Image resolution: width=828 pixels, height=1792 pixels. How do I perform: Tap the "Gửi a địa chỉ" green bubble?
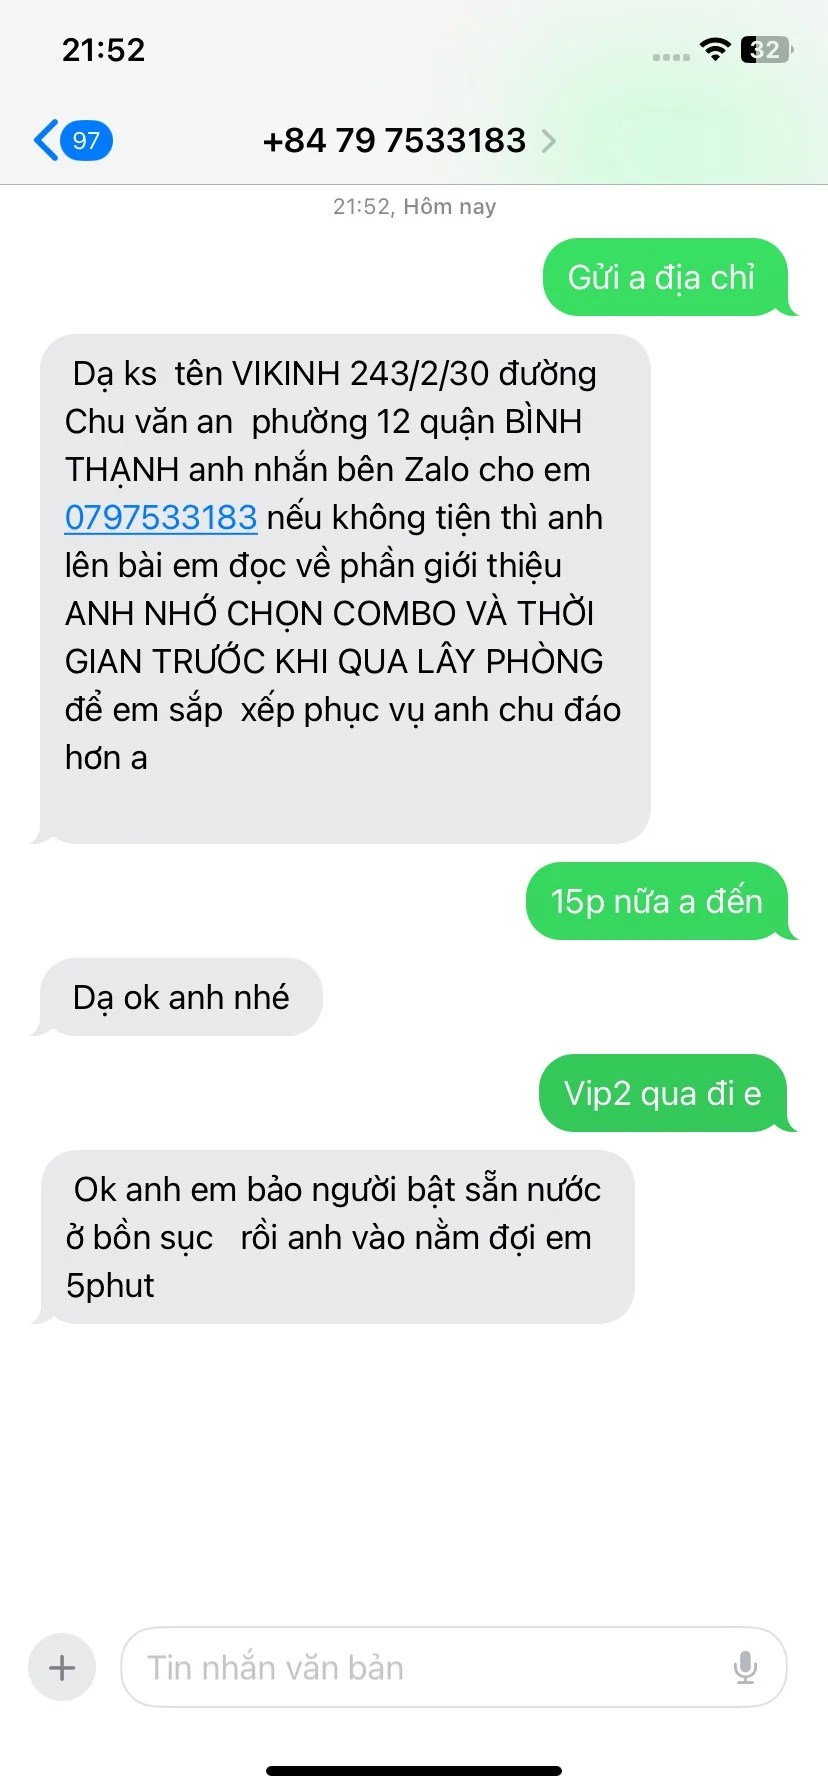pyautogui.click(x=666, y=277)
